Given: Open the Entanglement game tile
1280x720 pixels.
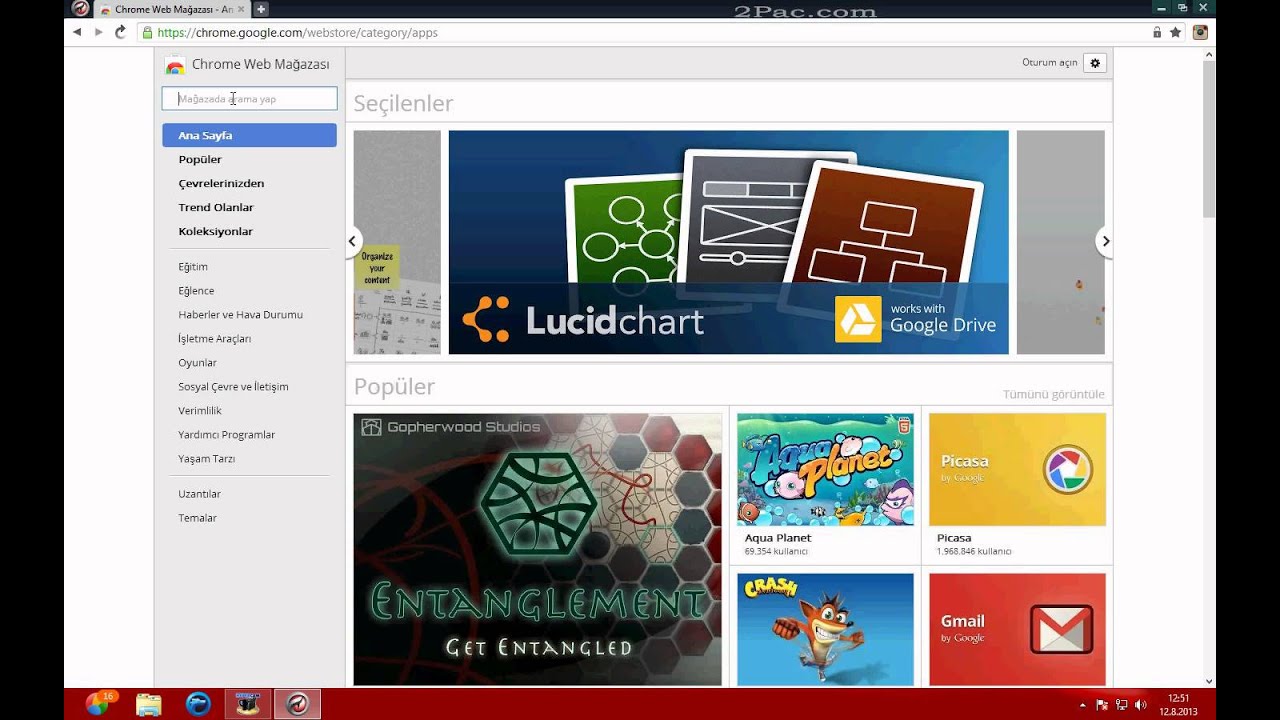Looking at the screenshot, I should point(537,549).
